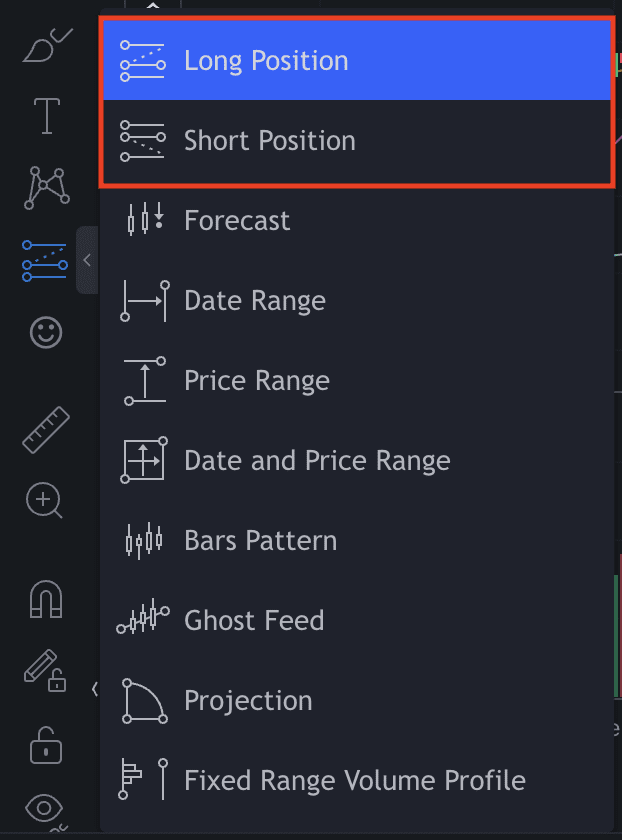This screenshot has height=840, width=622.
Task: Select the Text tool
Action: (46, 116)
